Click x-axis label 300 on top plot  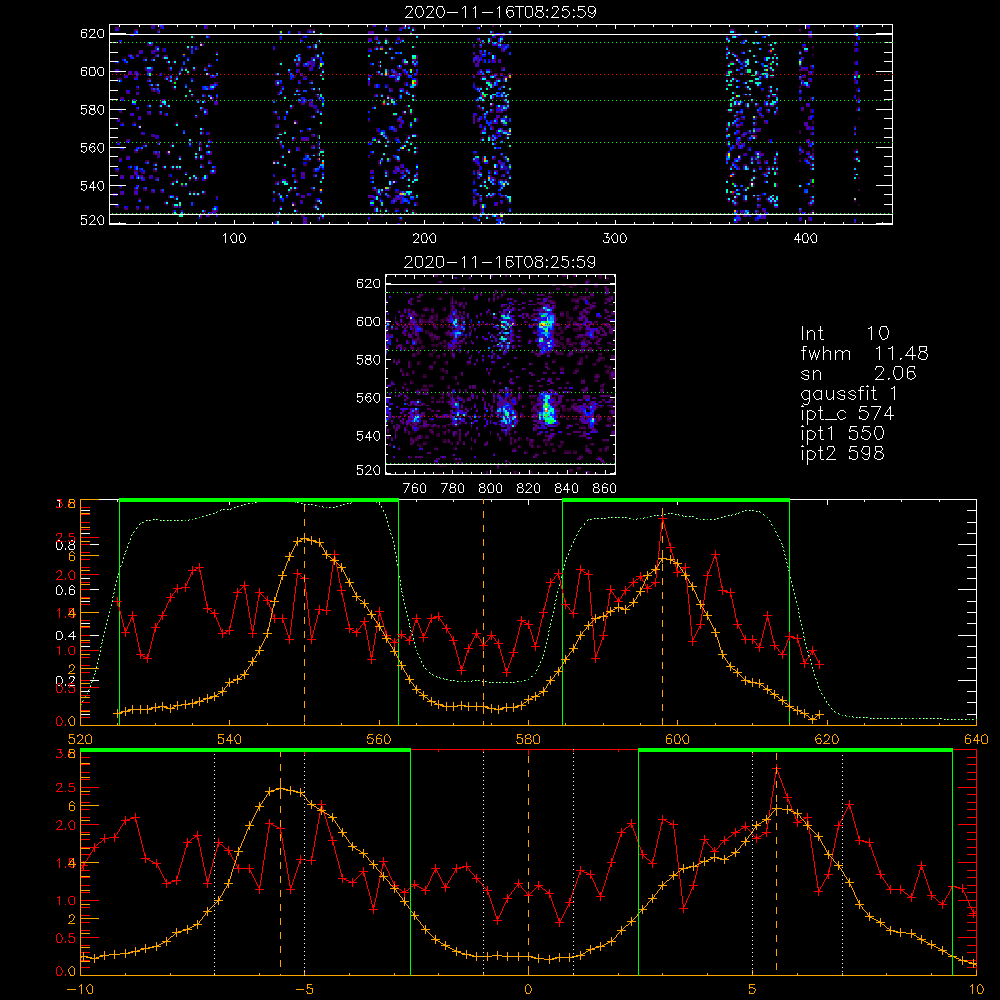615,239
